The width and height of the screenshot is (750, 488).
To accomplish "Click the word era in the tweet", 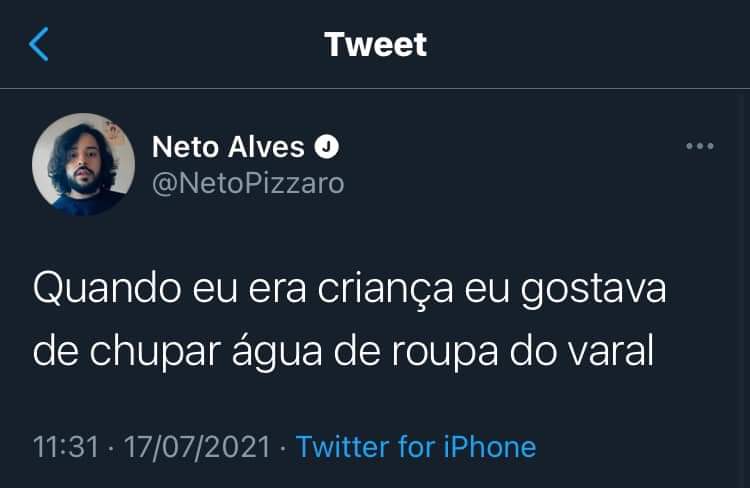I will [x=277, y=290].
